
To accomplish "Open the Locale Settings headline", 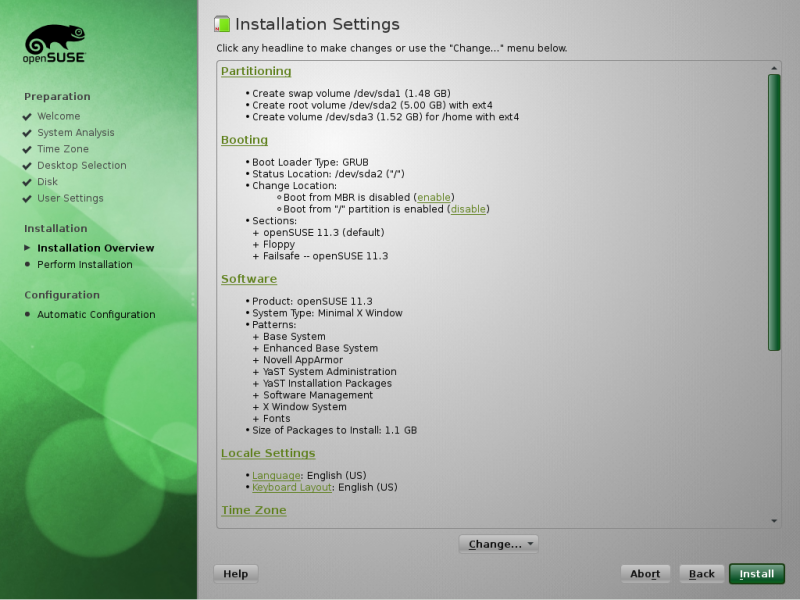I will click(x=268, y=453).
